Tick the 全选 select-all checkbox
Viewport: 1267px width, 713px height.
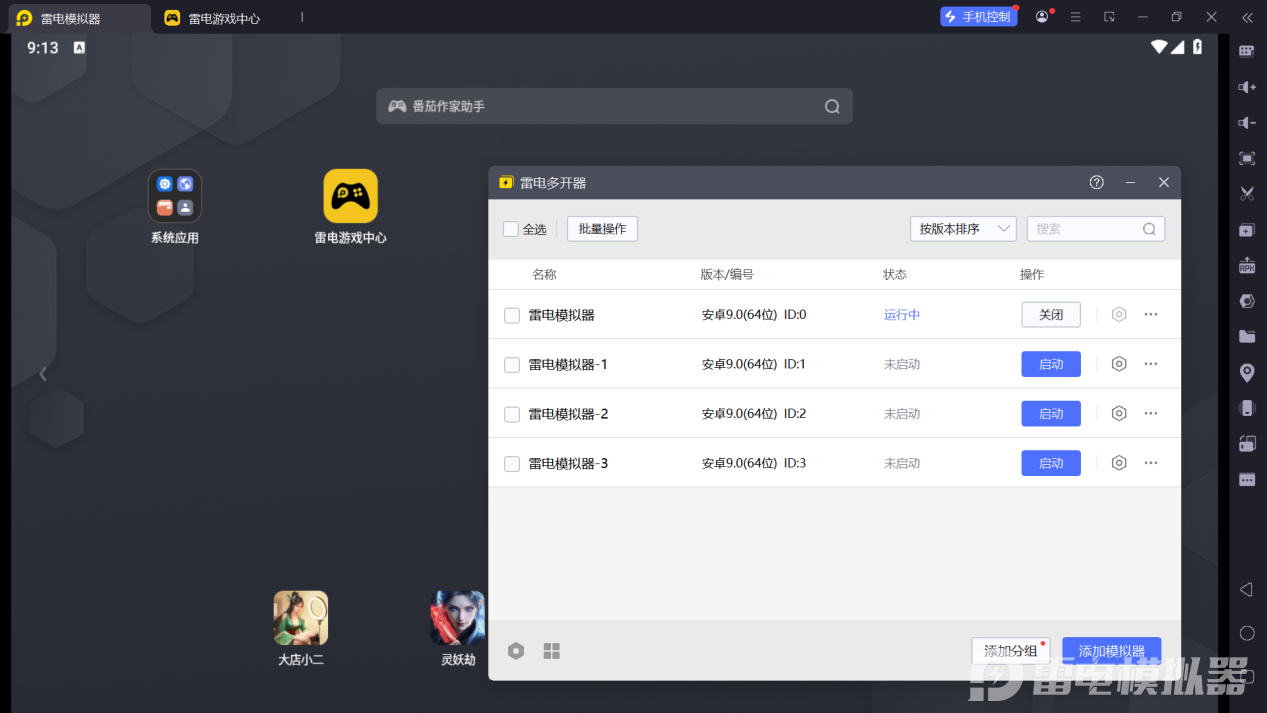(511, 229)
